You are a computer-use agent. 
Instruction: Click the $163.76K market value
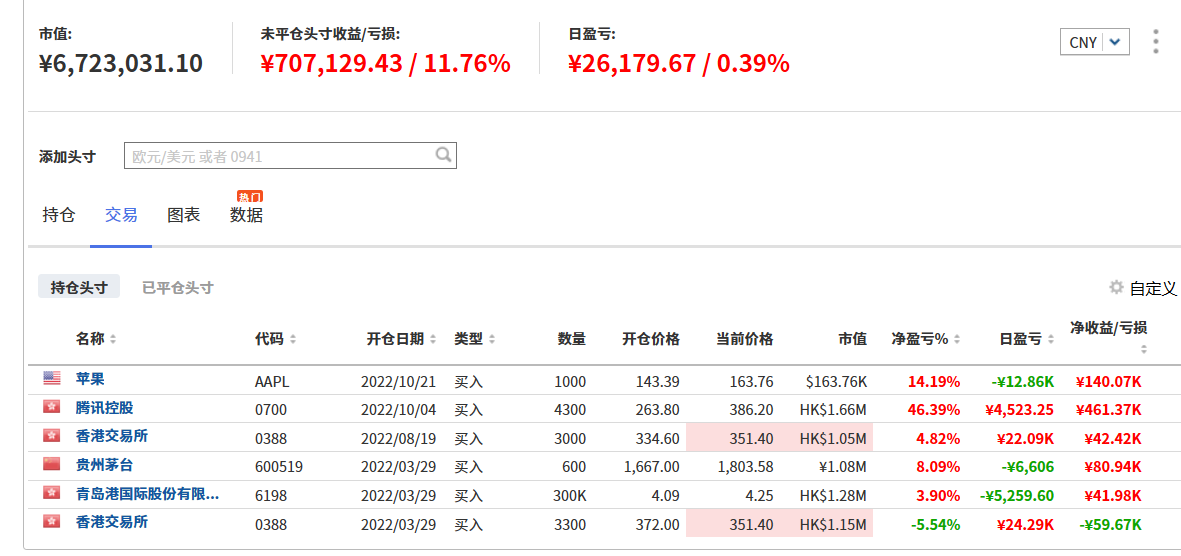[837, 382]
